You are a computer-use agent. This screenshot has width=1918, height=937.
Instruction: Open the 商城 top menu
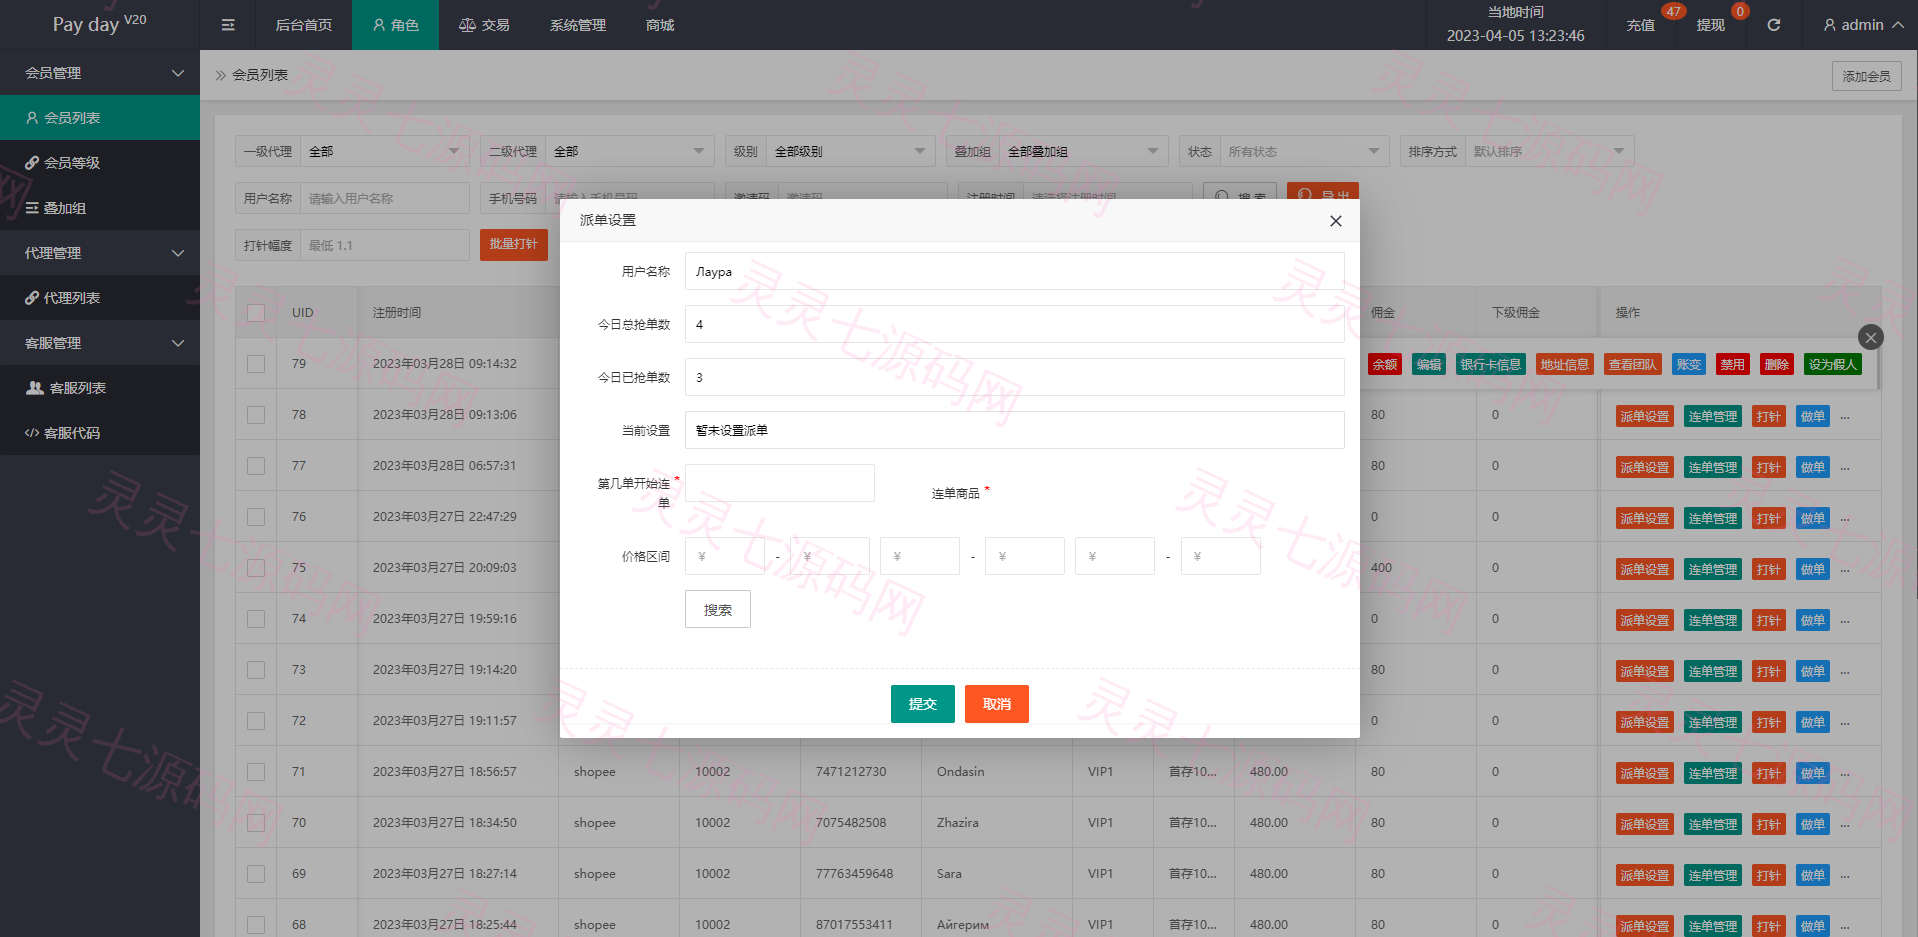click(x=660, y=25)
